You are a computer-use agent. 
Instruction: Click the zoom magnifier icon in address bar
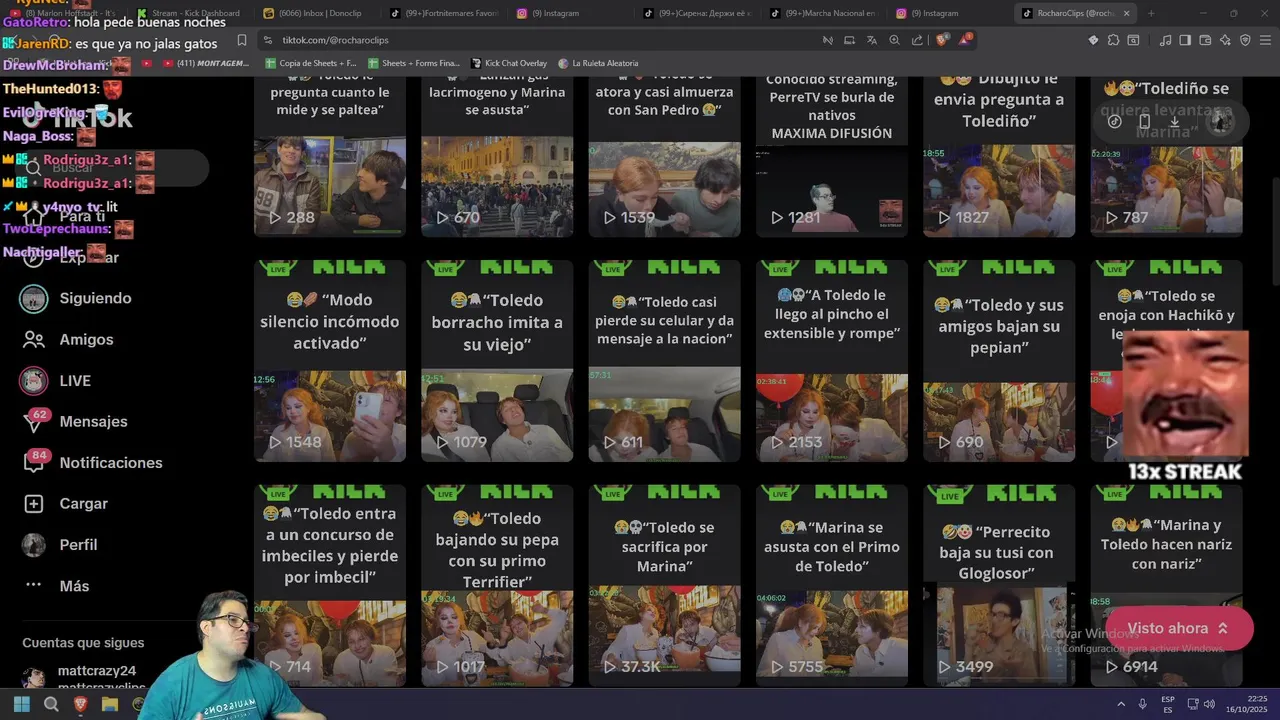click(x=894, y=40)
